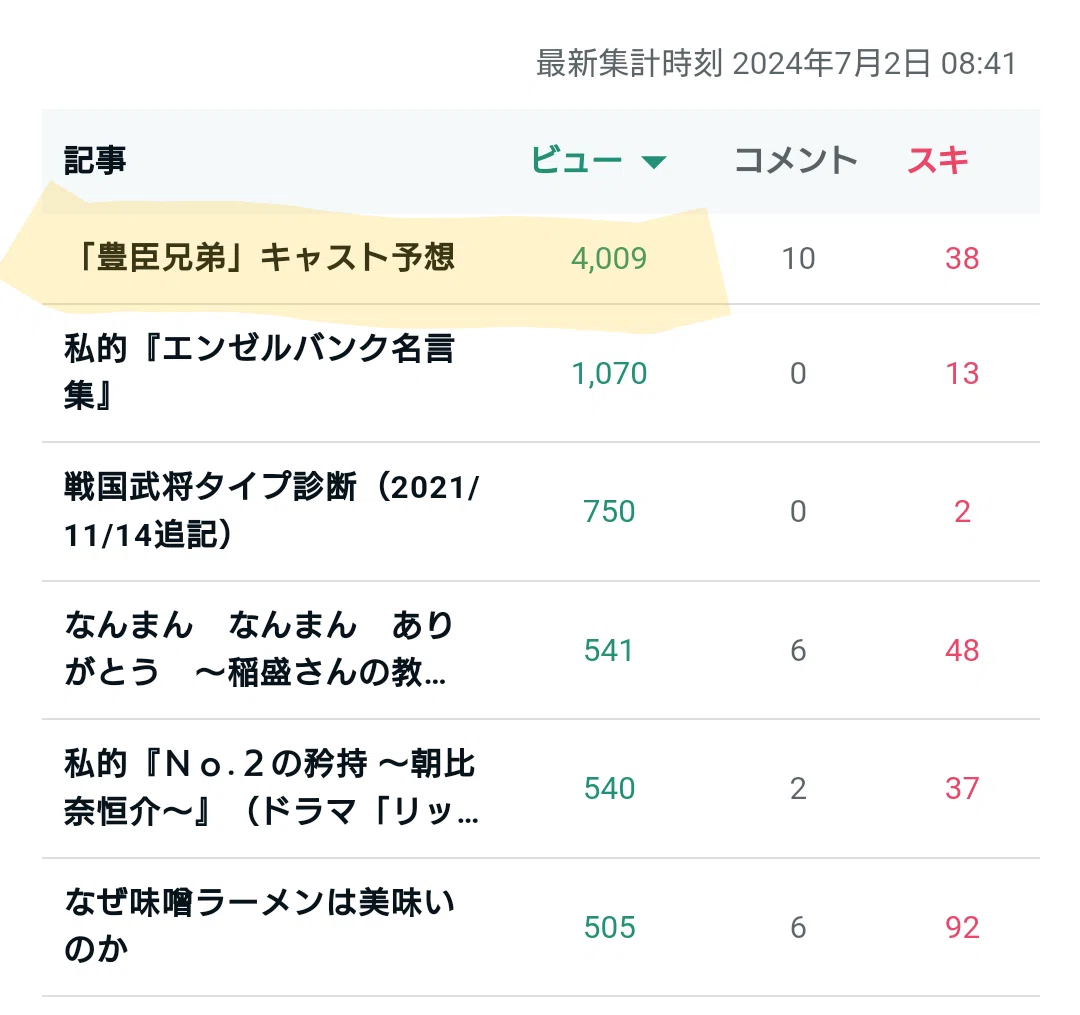Click the 10 comment count
Image resolution: width=1080 pixels, height=1015 pixels.
point(798,259)
